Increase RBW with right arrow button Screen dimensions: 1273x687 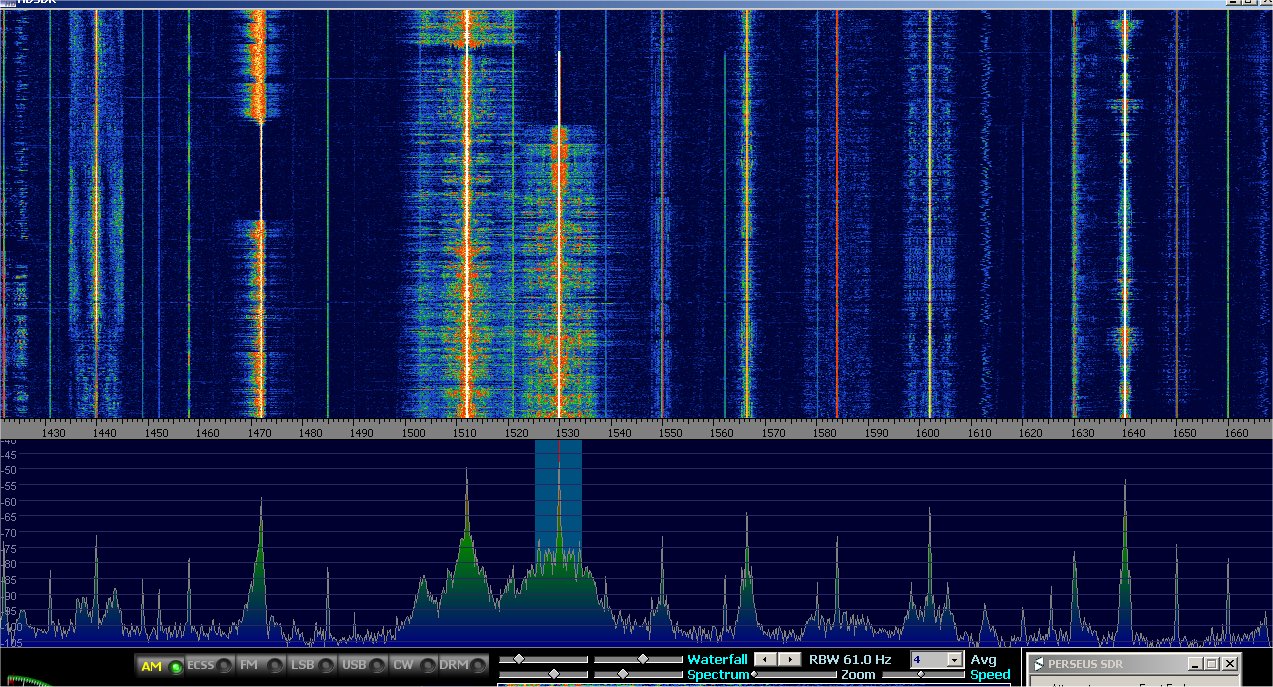pyautogui.click(x=791, y=660)
